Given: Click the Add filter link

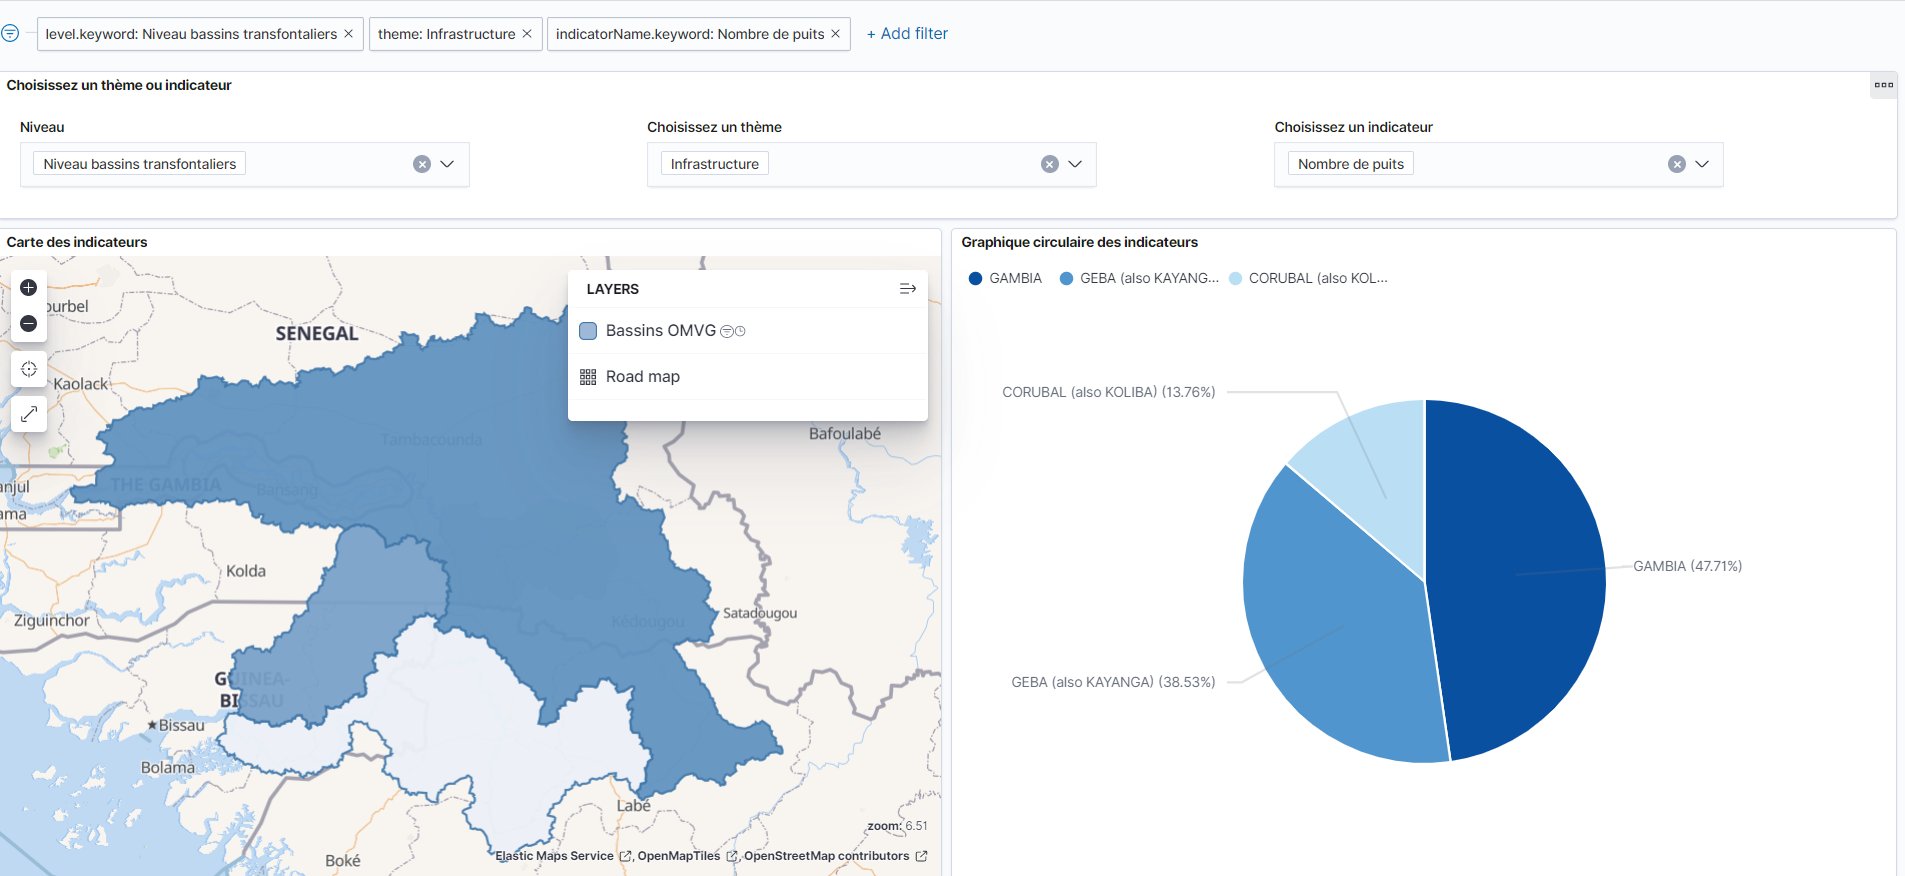Looking at the screenshot, I should pos(907,33).
